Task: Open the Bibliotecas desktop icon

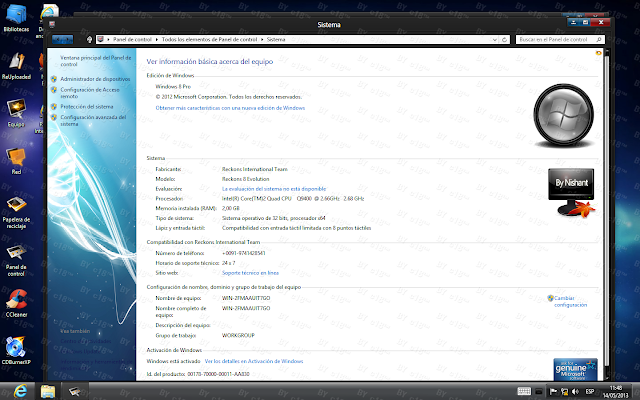Action: point(16,18)
